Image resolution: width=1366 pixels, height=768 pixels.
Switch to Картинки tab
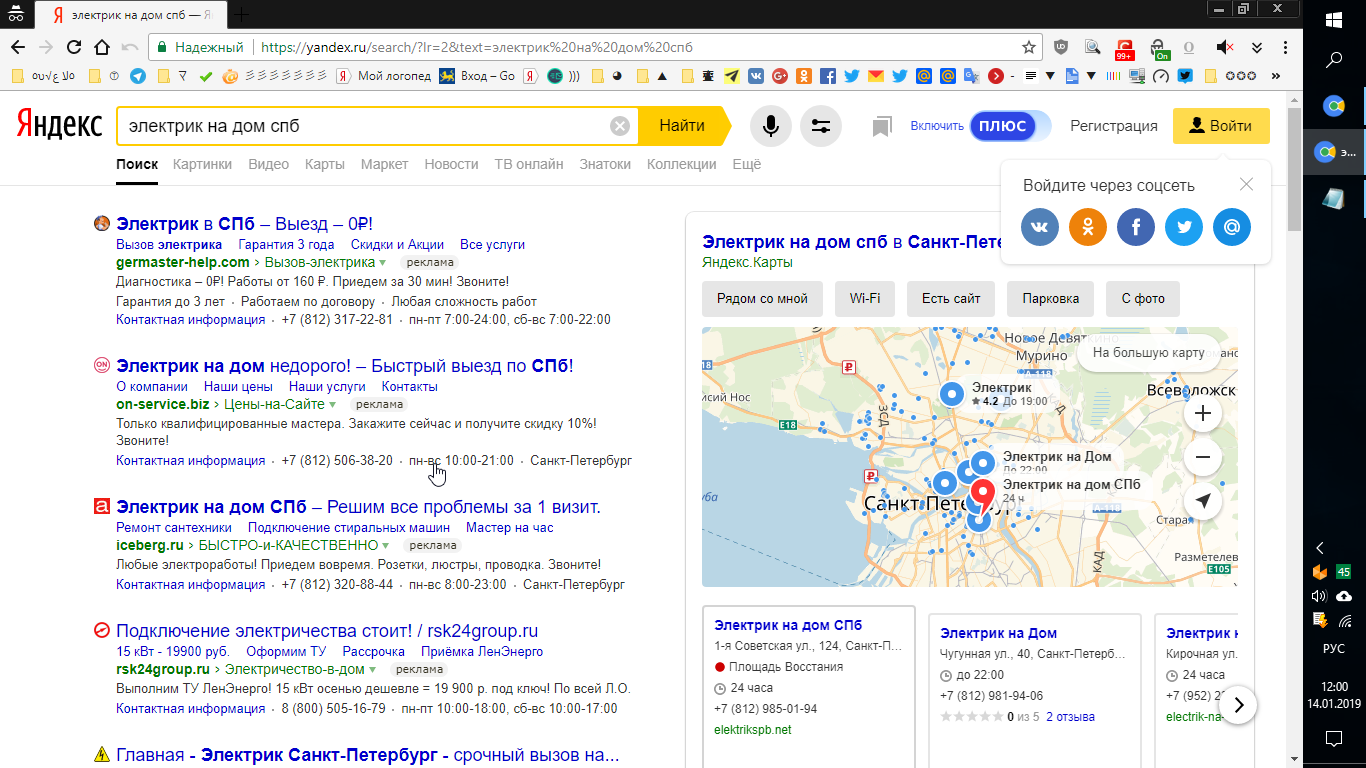(202, 164)
